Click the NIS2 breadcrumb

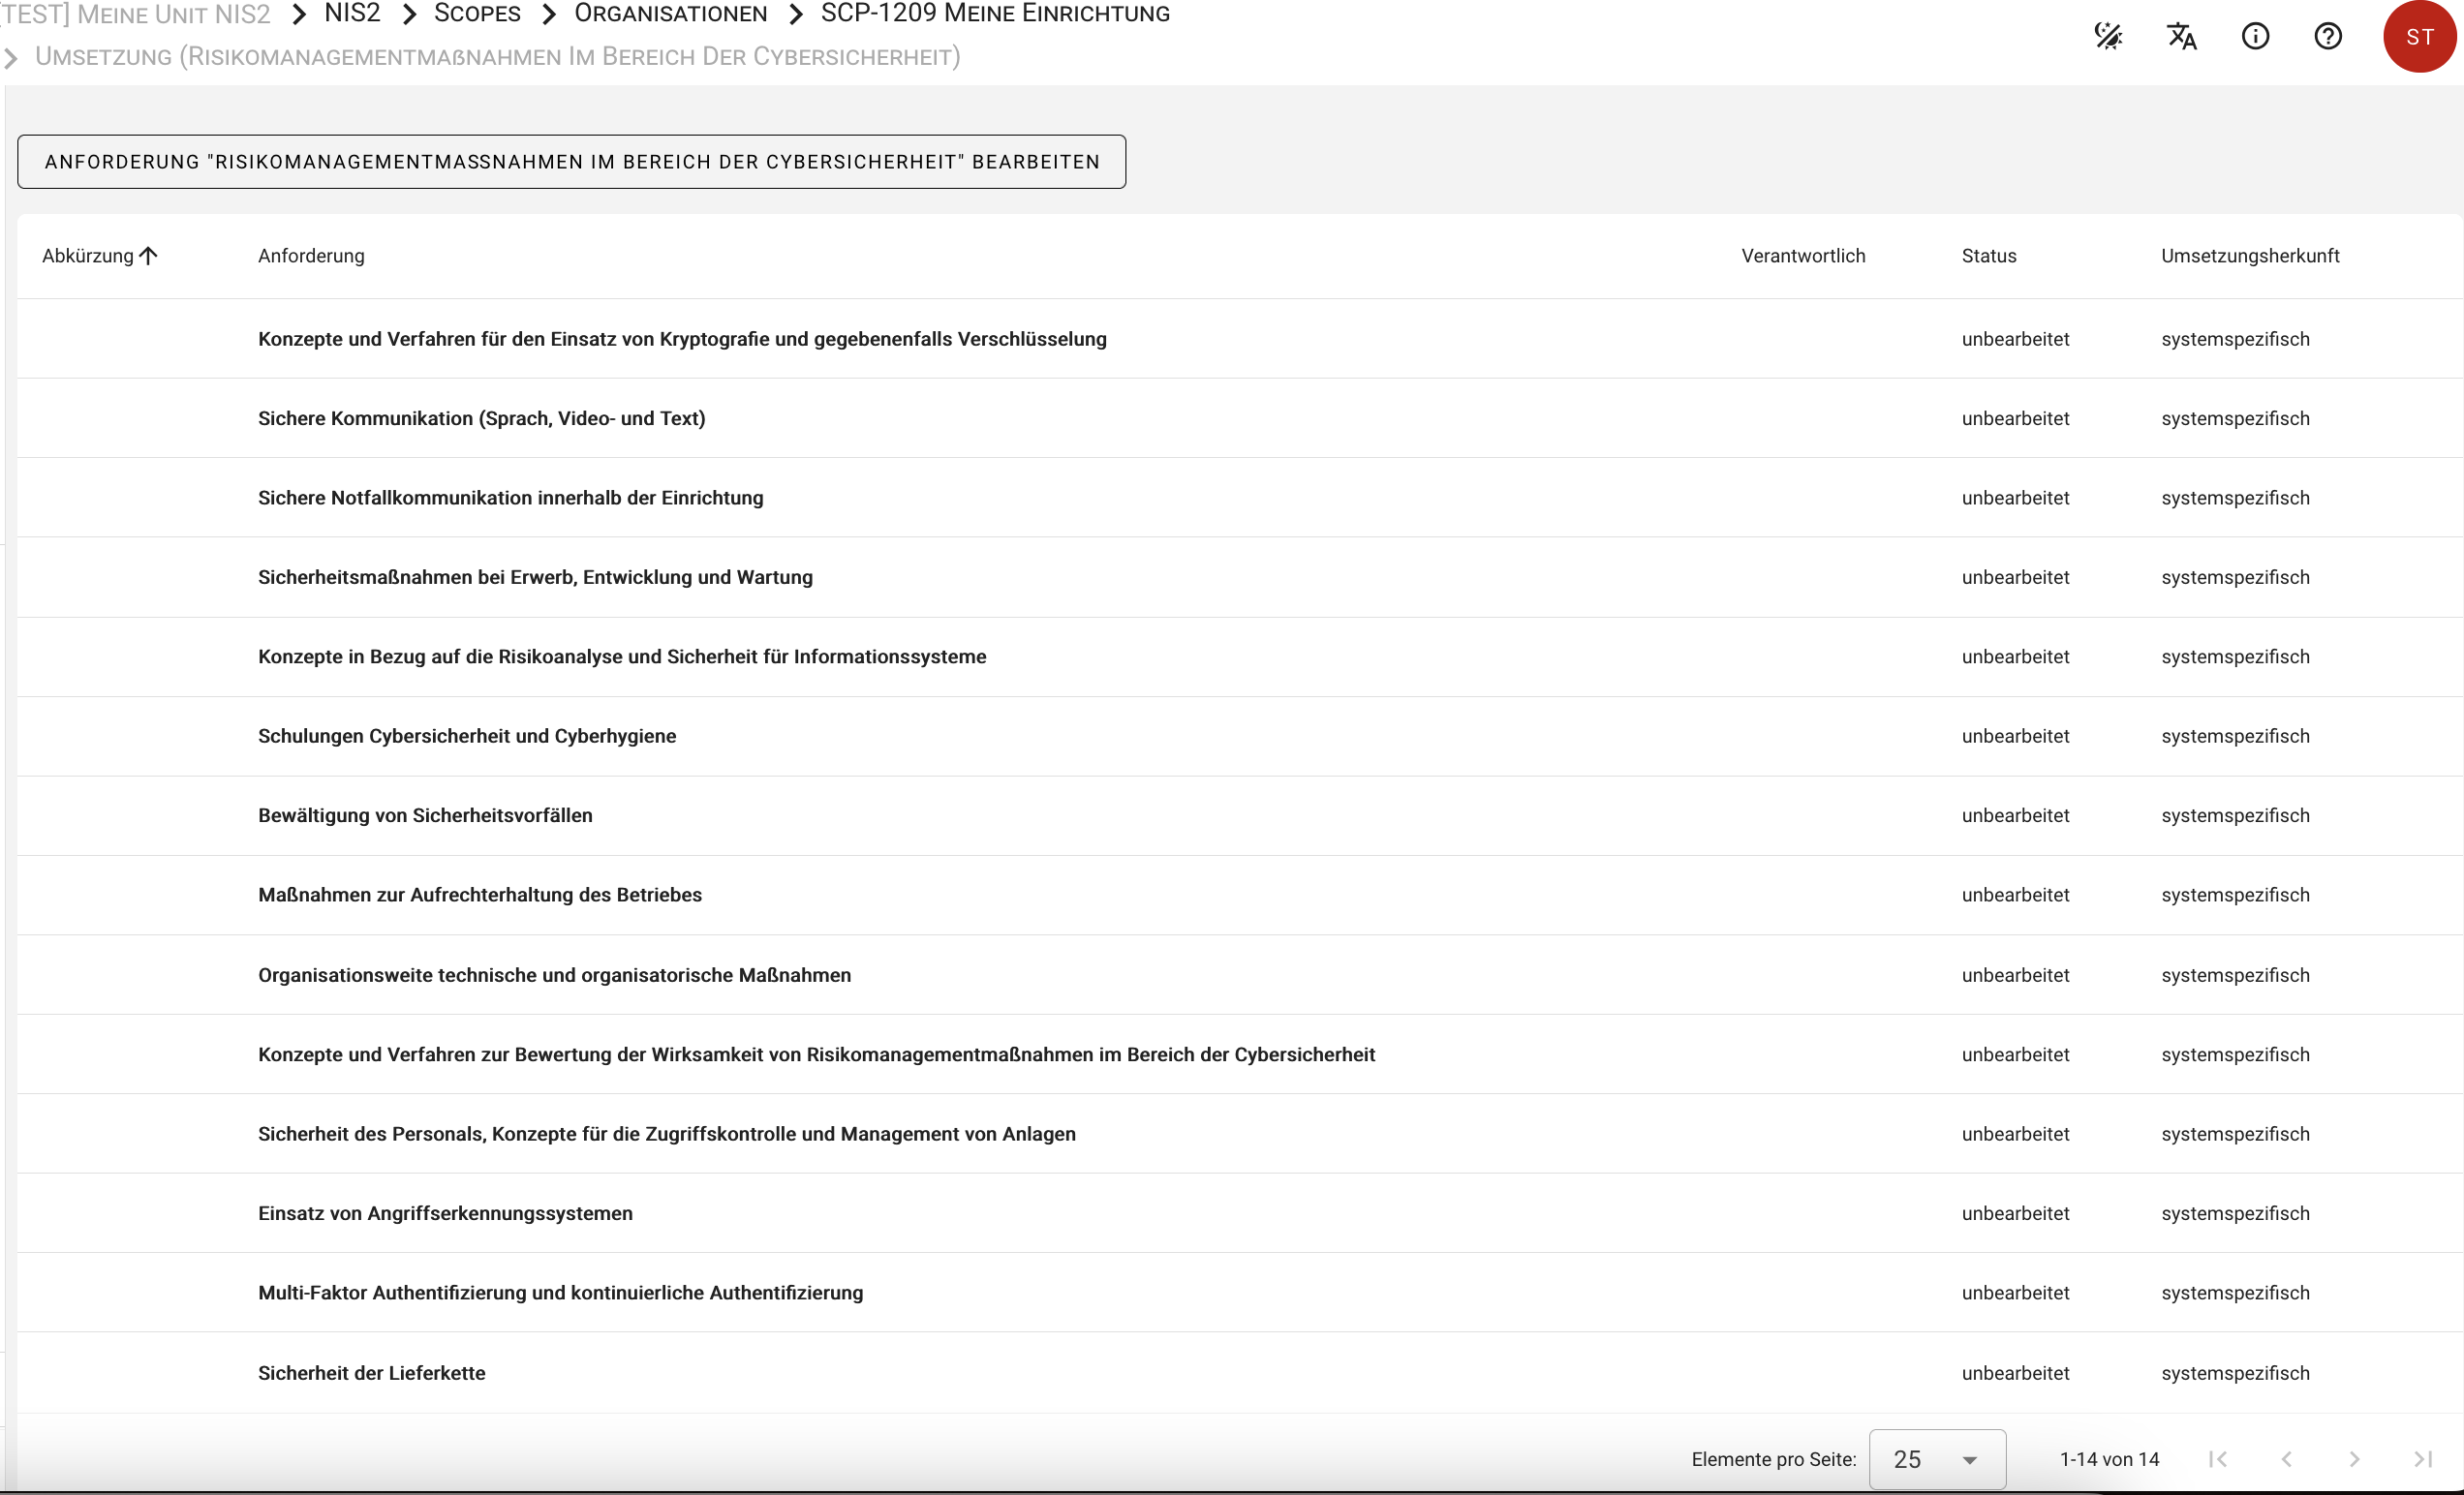point(352,14)
